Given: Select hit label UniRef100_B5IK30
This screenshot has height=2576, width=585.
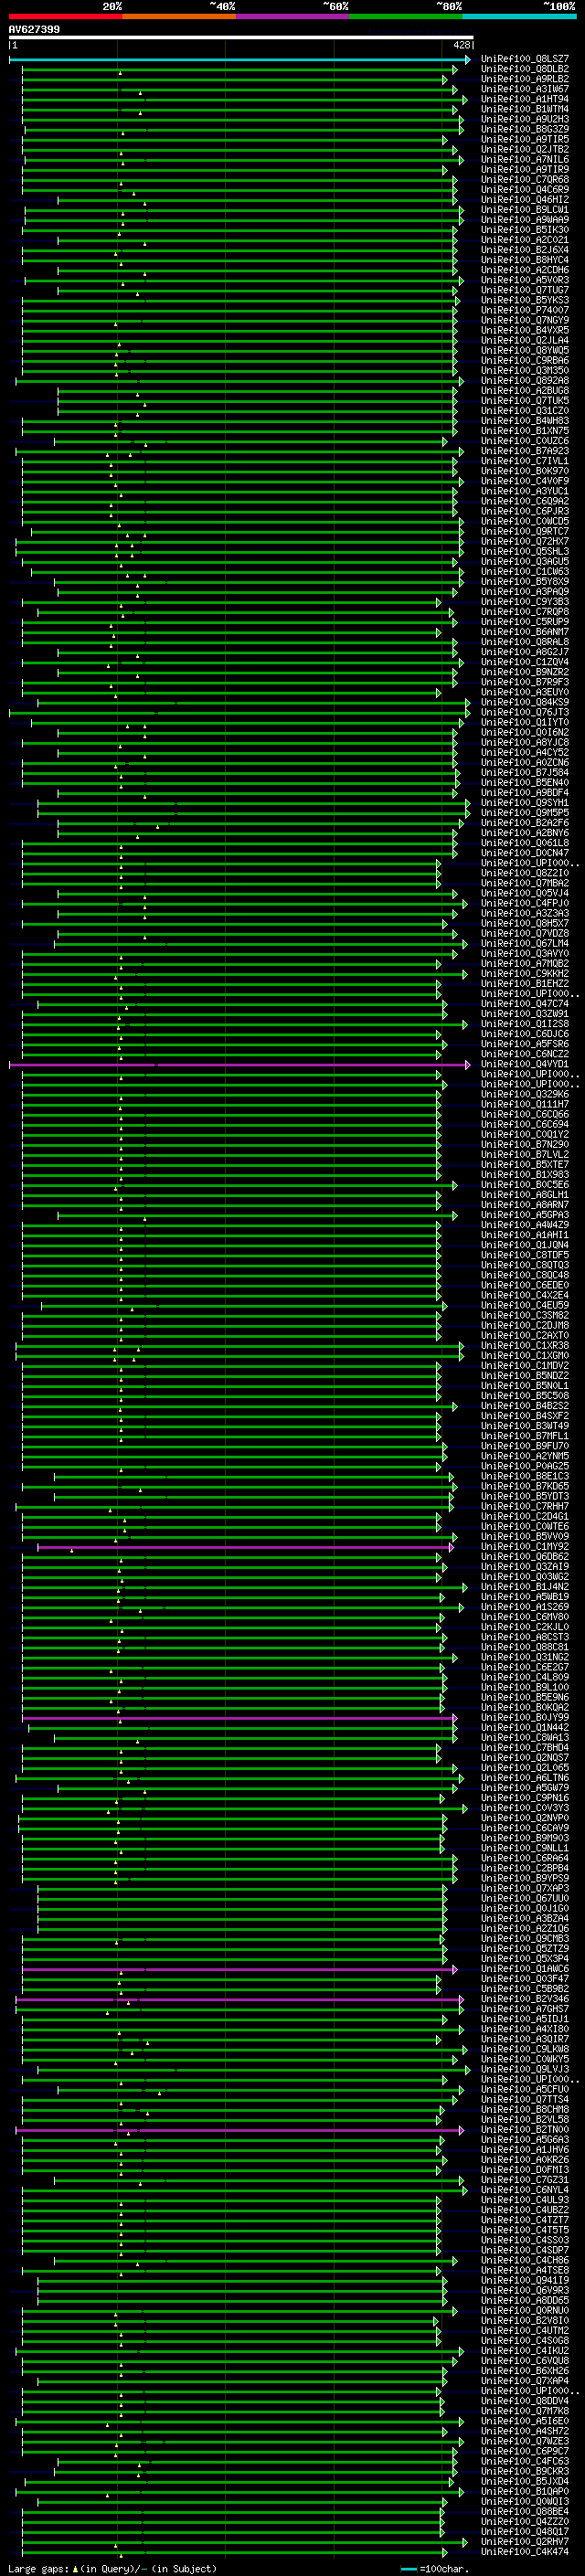Looking at the screenshot, I should [525, 230].
